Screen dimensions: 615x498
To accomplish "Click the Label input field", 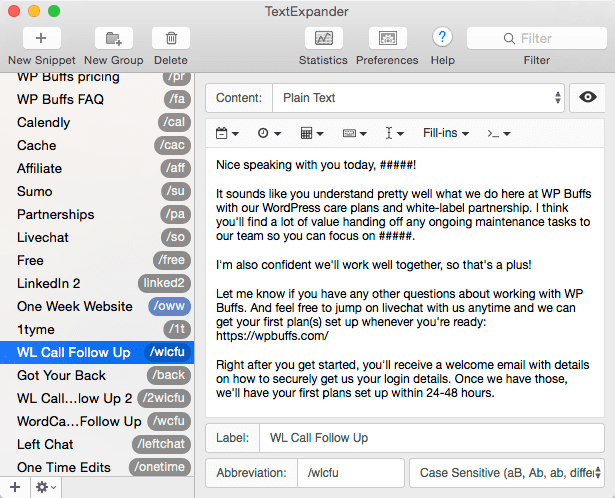I will click(x=431, y=438).
